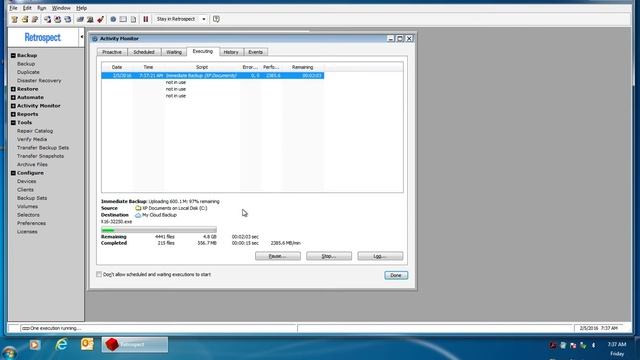Click the red checkmark toolbar icon
The image size is (640, 360).
click(100, 19)
